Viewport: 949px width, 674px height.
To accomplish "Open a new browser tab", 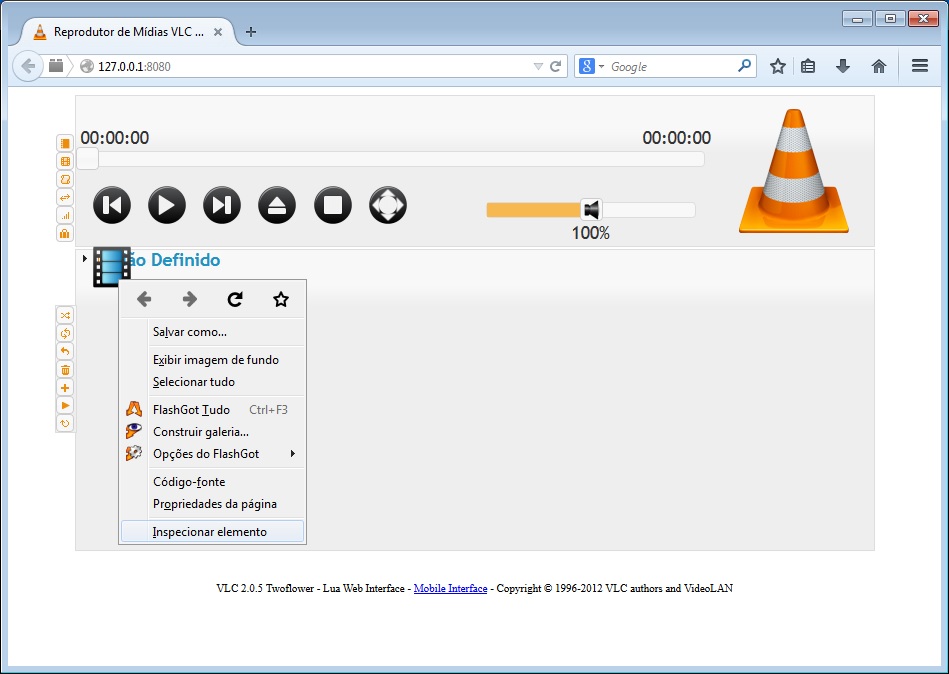I will 251,32.
